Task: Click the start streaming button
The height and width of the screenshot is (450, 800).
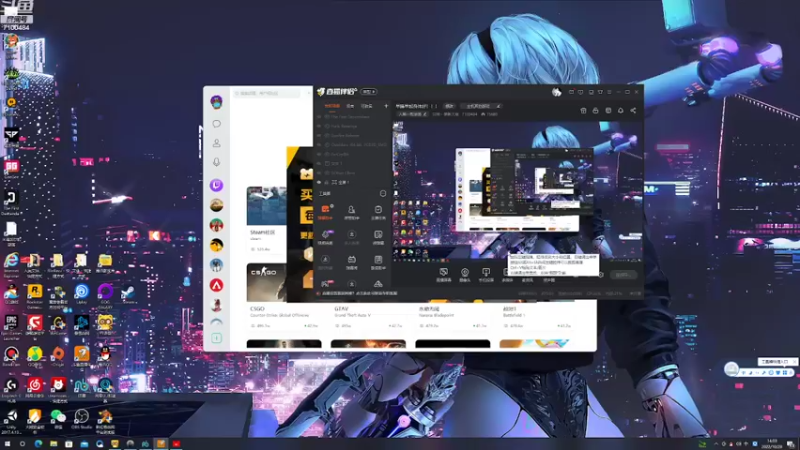Action: pos(623,274)
